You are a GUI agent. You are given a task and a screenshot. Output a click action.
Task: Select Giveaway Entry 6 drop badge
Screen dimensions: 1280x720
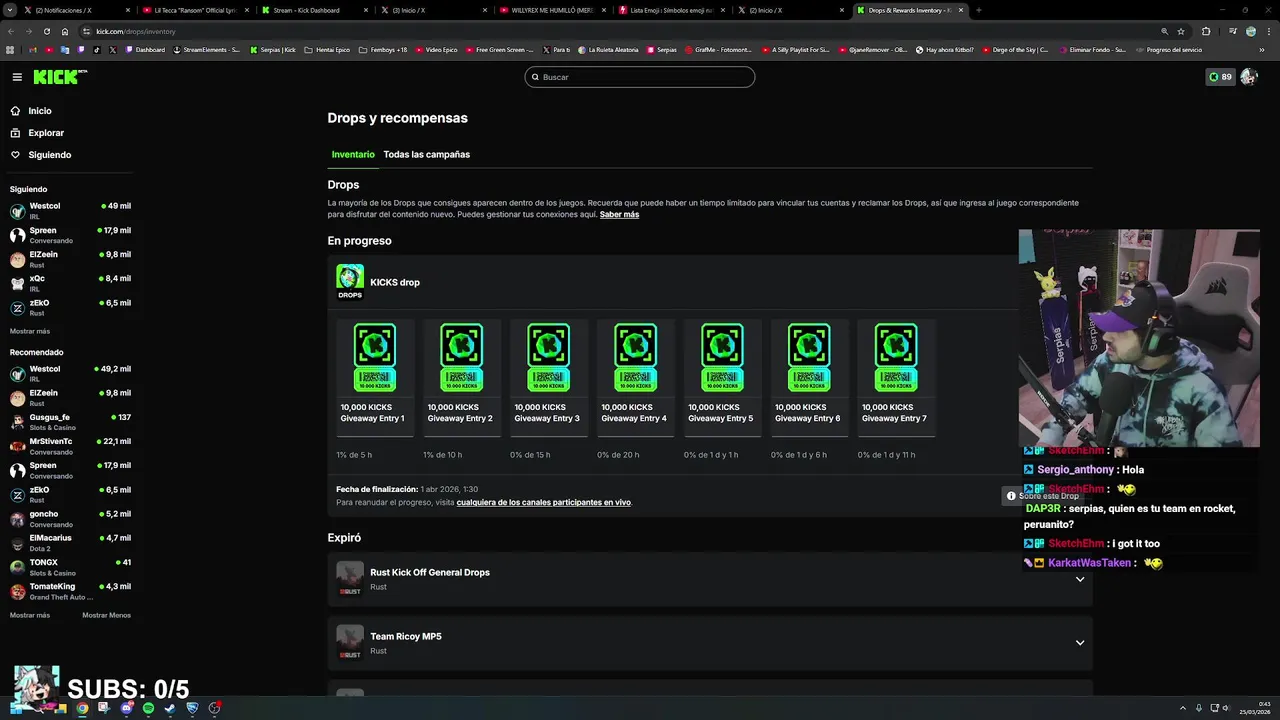pos(809,358)
